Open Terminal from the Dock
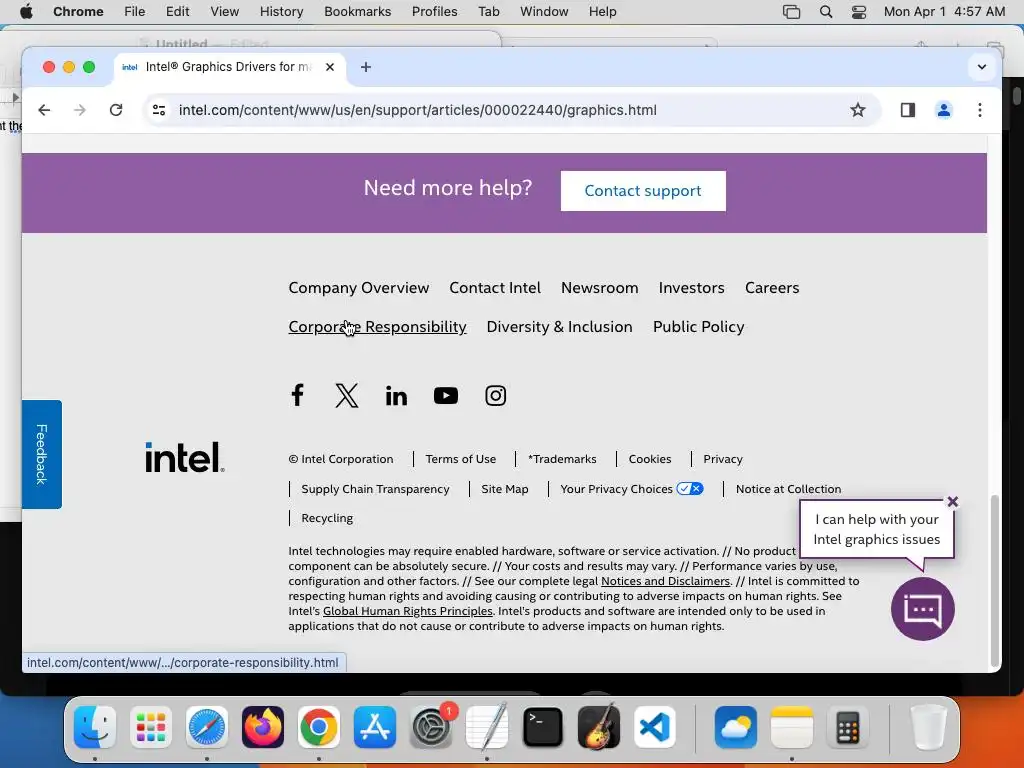Image resolution: width=1024 pixels, height=768 pixels. (543, 727)
